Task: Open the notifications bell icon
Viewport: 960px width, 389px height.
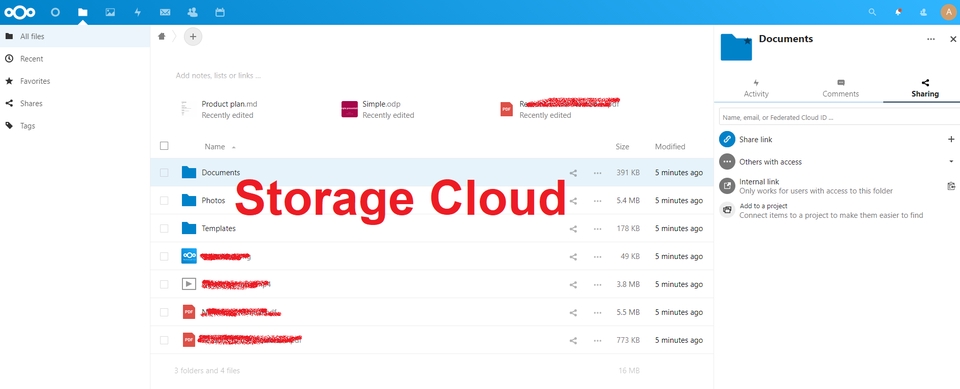Action: coord(898,12)
